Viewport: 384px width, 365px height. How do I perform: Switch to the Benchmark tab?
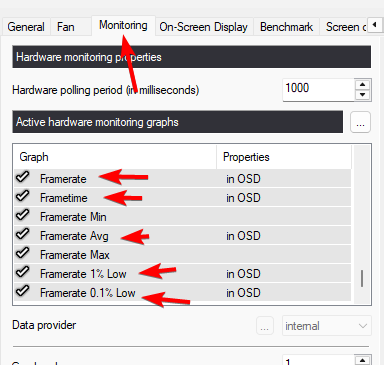pyautogui.click(x=286, y=27)
